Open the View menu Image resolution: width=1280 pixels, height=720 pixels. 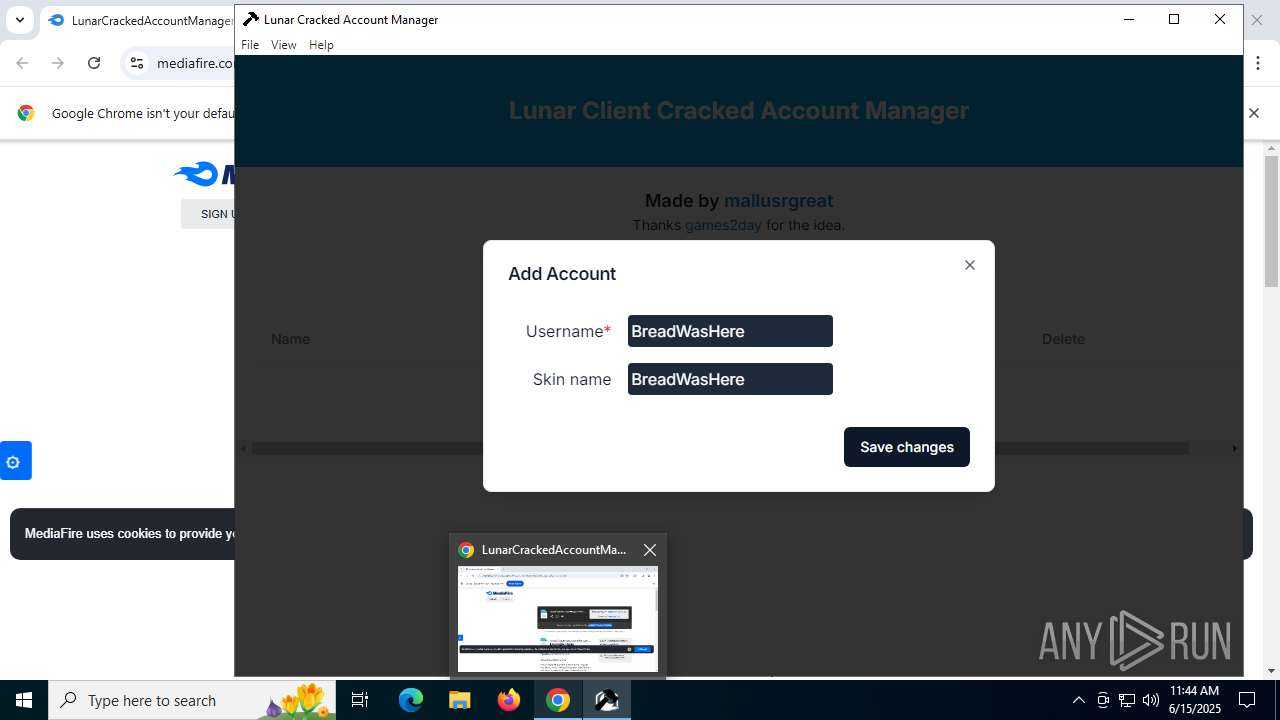coord(283,45)
